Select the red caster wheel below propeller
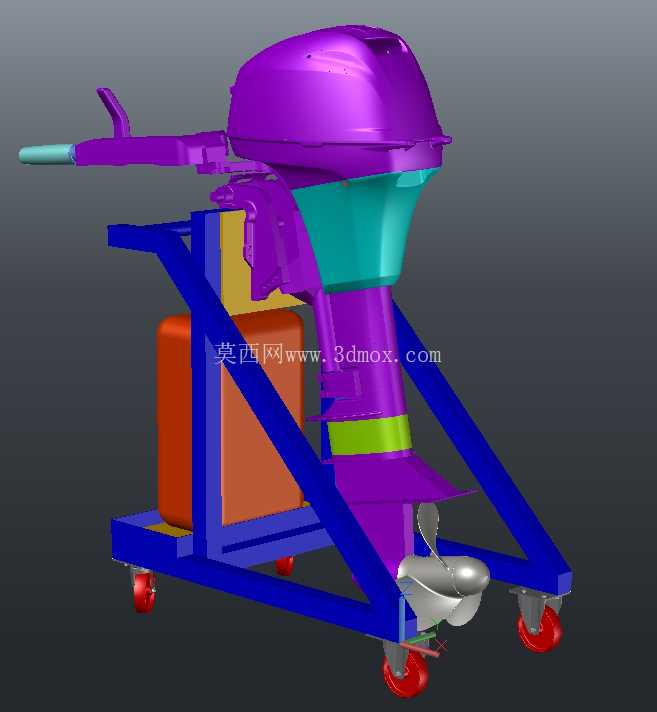Viewport: 657px width, 712px height. [x=405, y=674]
